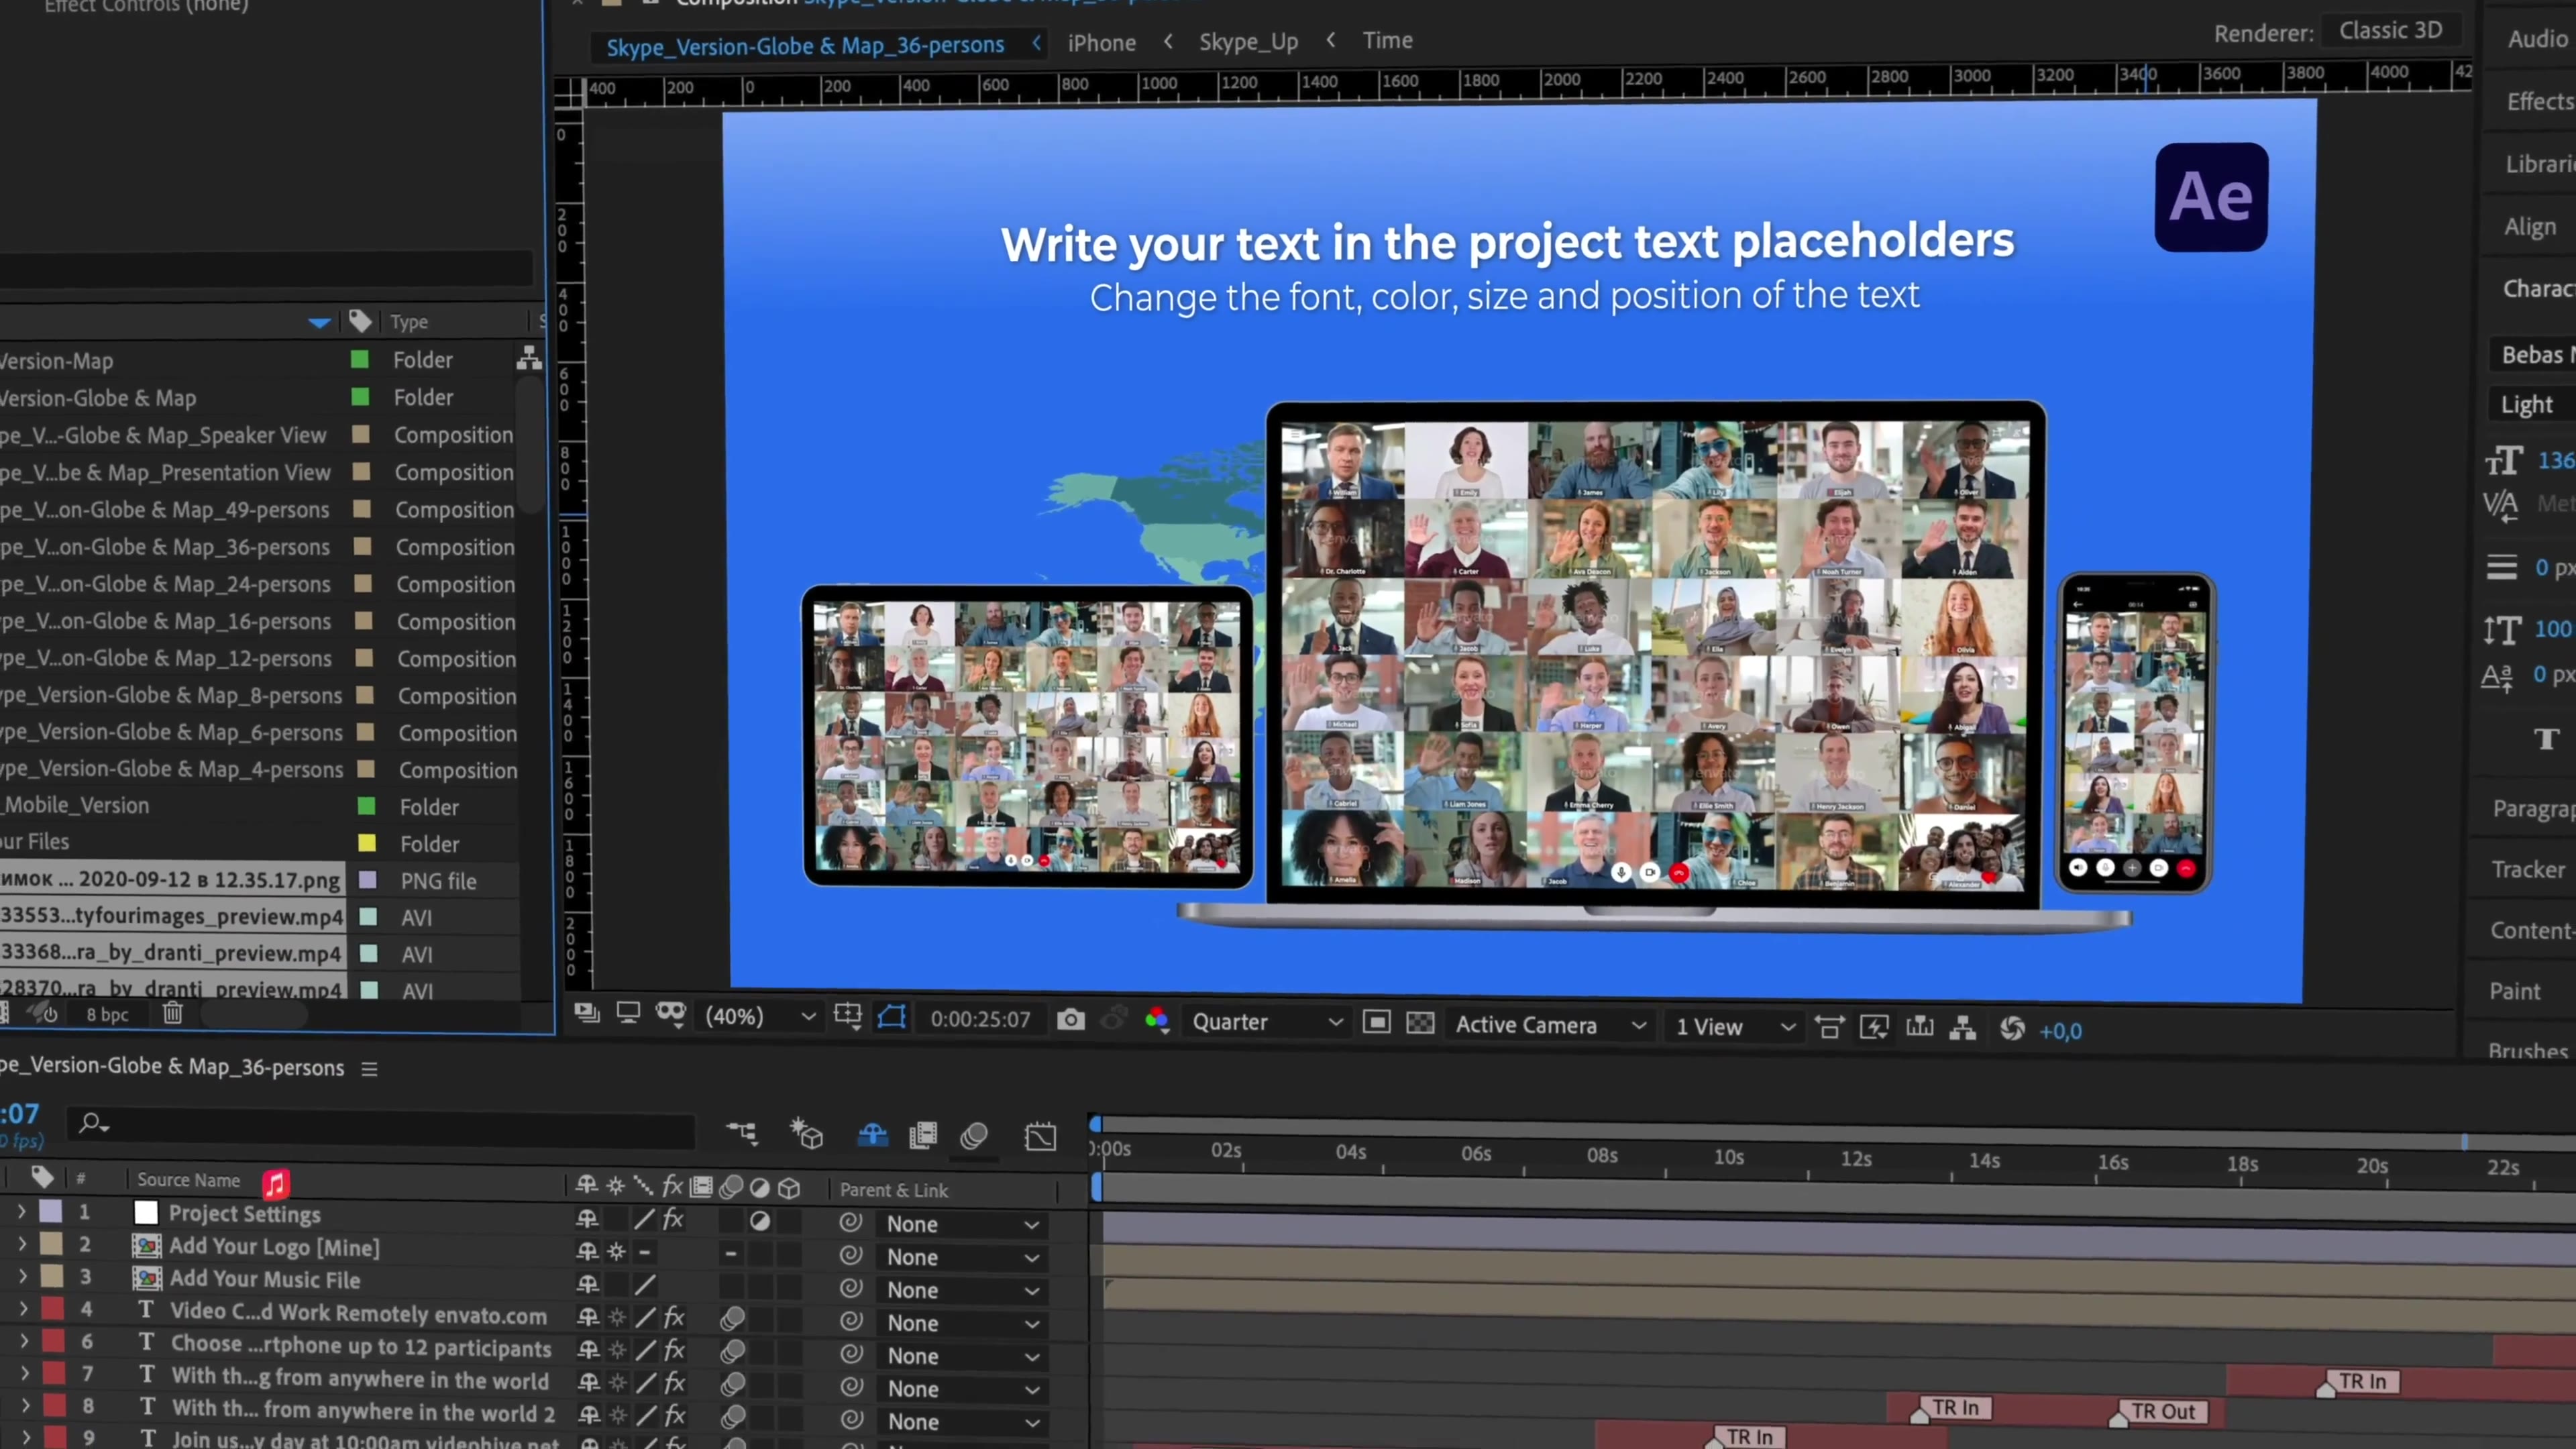Click the yellow label swatch of ur Files folder
The image size is (2576, 1449).
(x=367, y=843)
